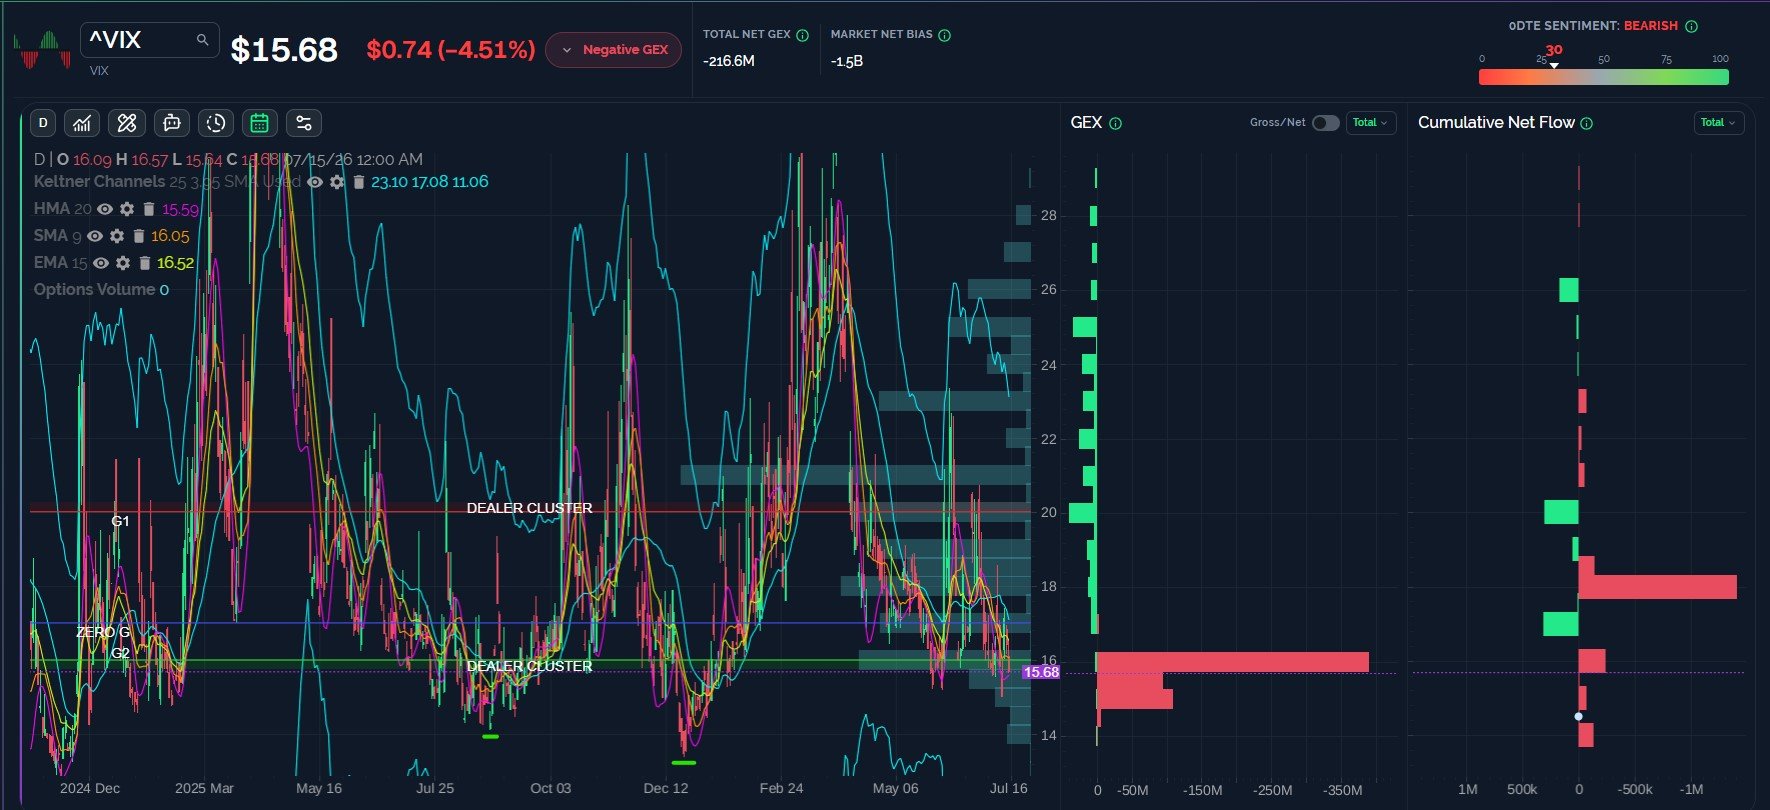Click the search magnifier in ticker box

click(x=202, y=40)
